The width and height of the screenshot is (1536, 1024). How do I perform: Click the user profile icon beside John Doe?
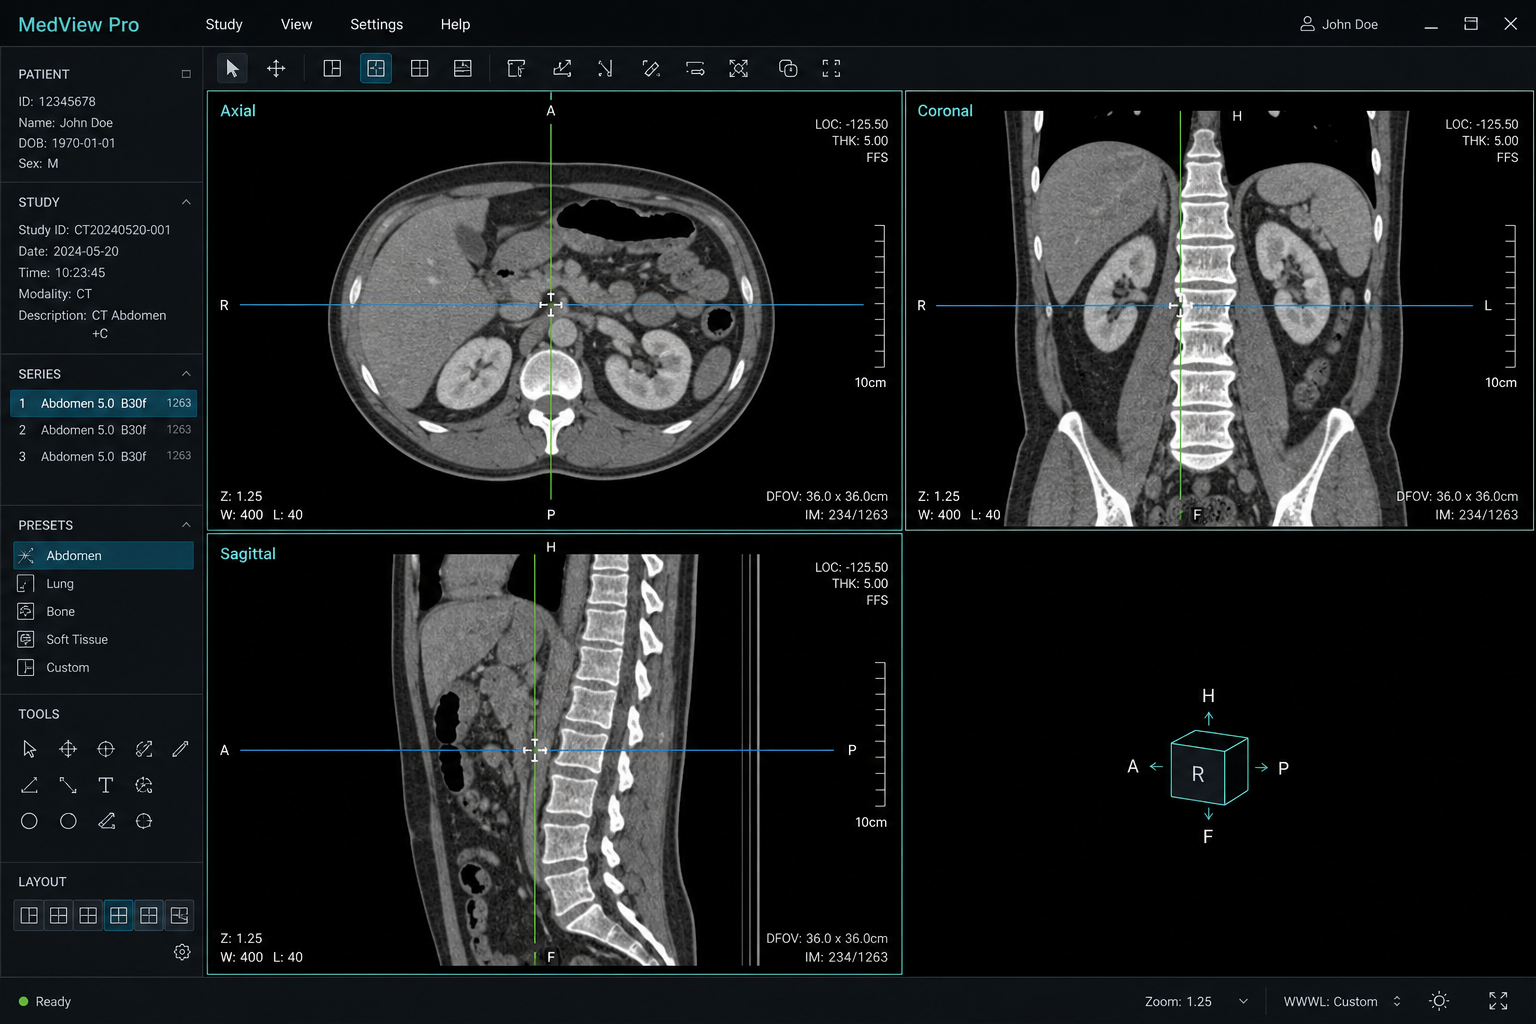[x=1307, y=24]
